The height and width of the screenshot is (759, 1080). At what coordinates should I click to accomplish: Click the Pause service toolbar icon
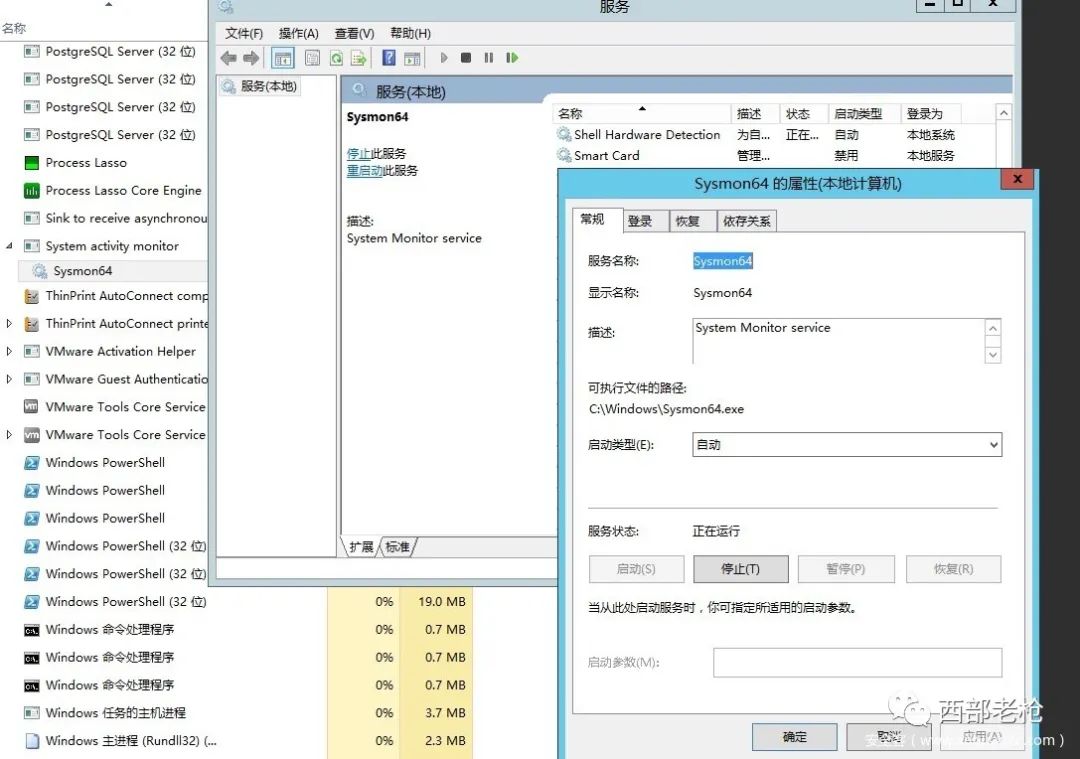point(488,58)
